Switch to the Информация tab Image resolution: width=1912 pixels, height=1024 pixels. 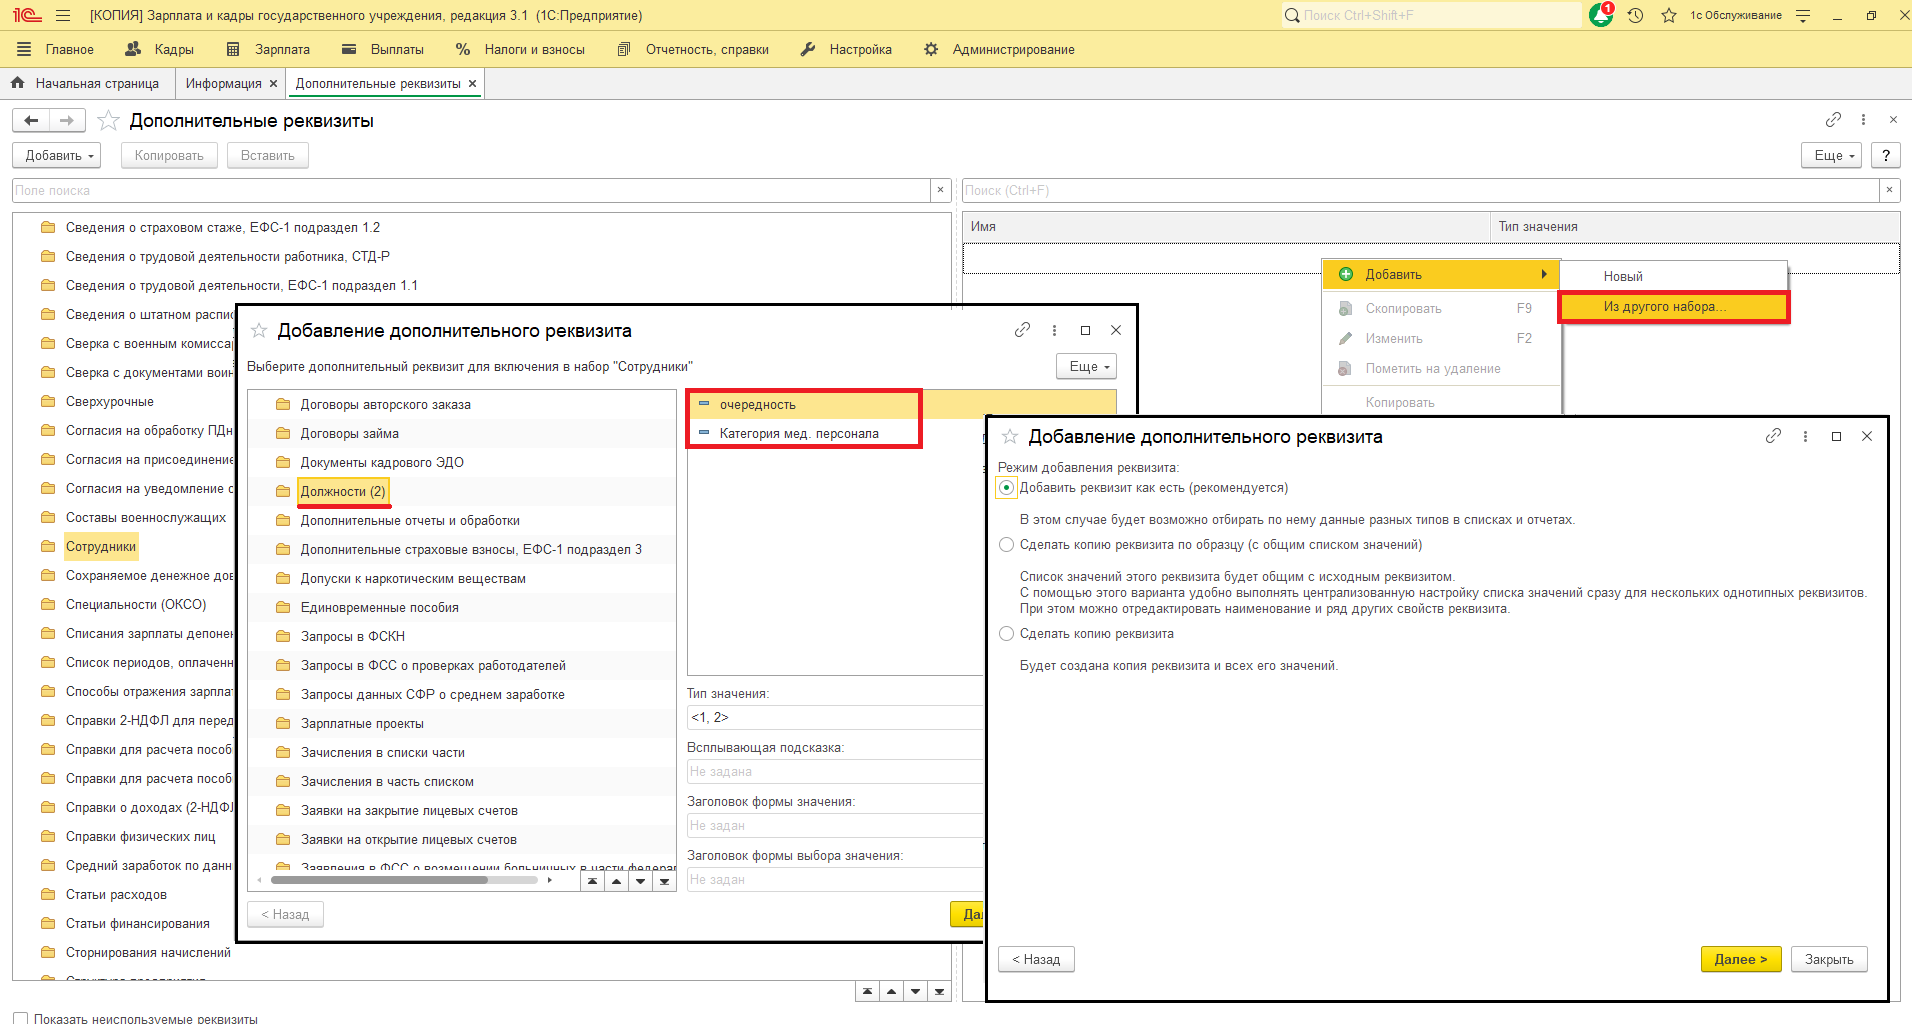coord(223,84)
